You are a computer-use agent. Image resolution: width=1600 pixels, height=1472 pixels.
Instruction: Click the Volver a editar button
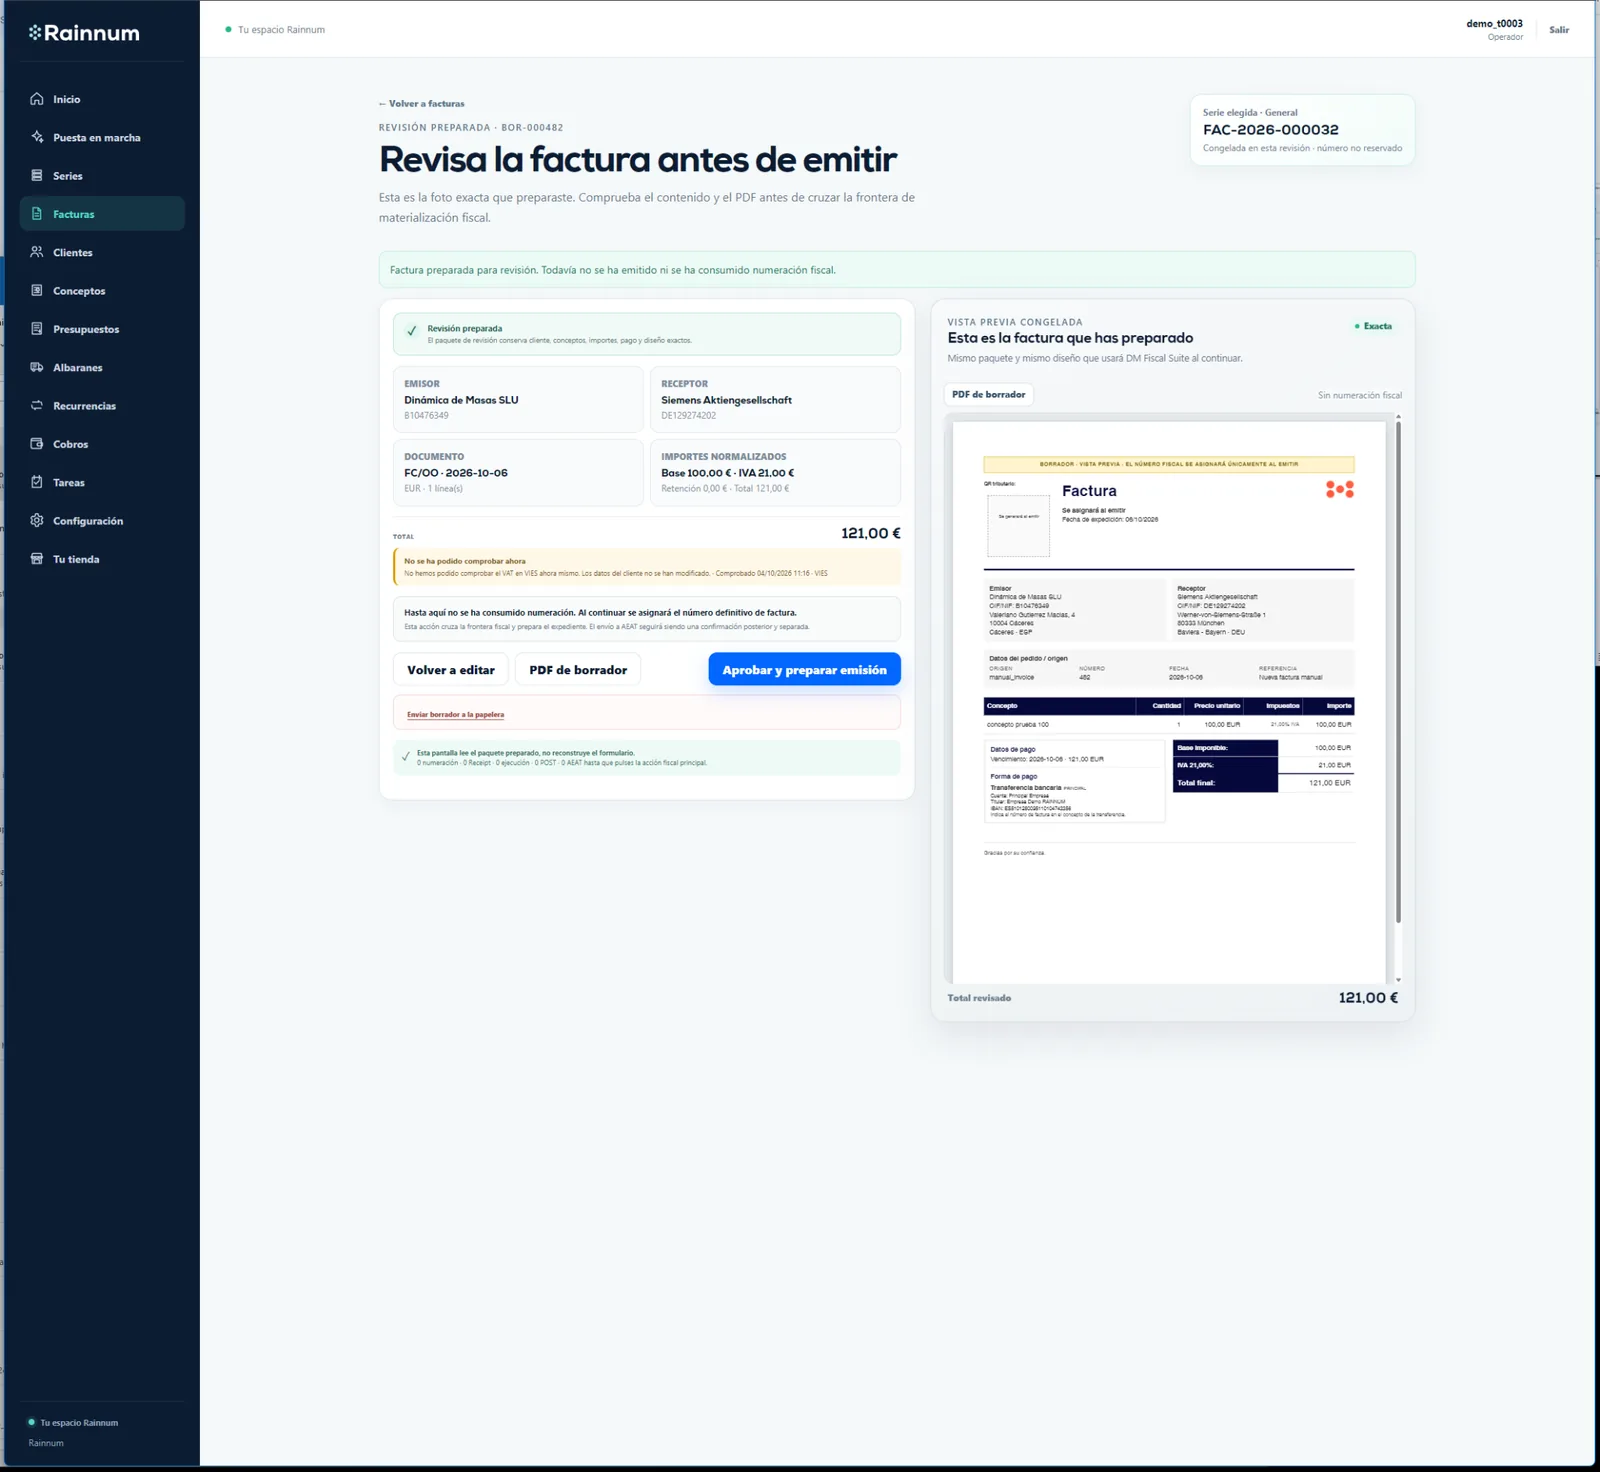click(x=451, y=669)
